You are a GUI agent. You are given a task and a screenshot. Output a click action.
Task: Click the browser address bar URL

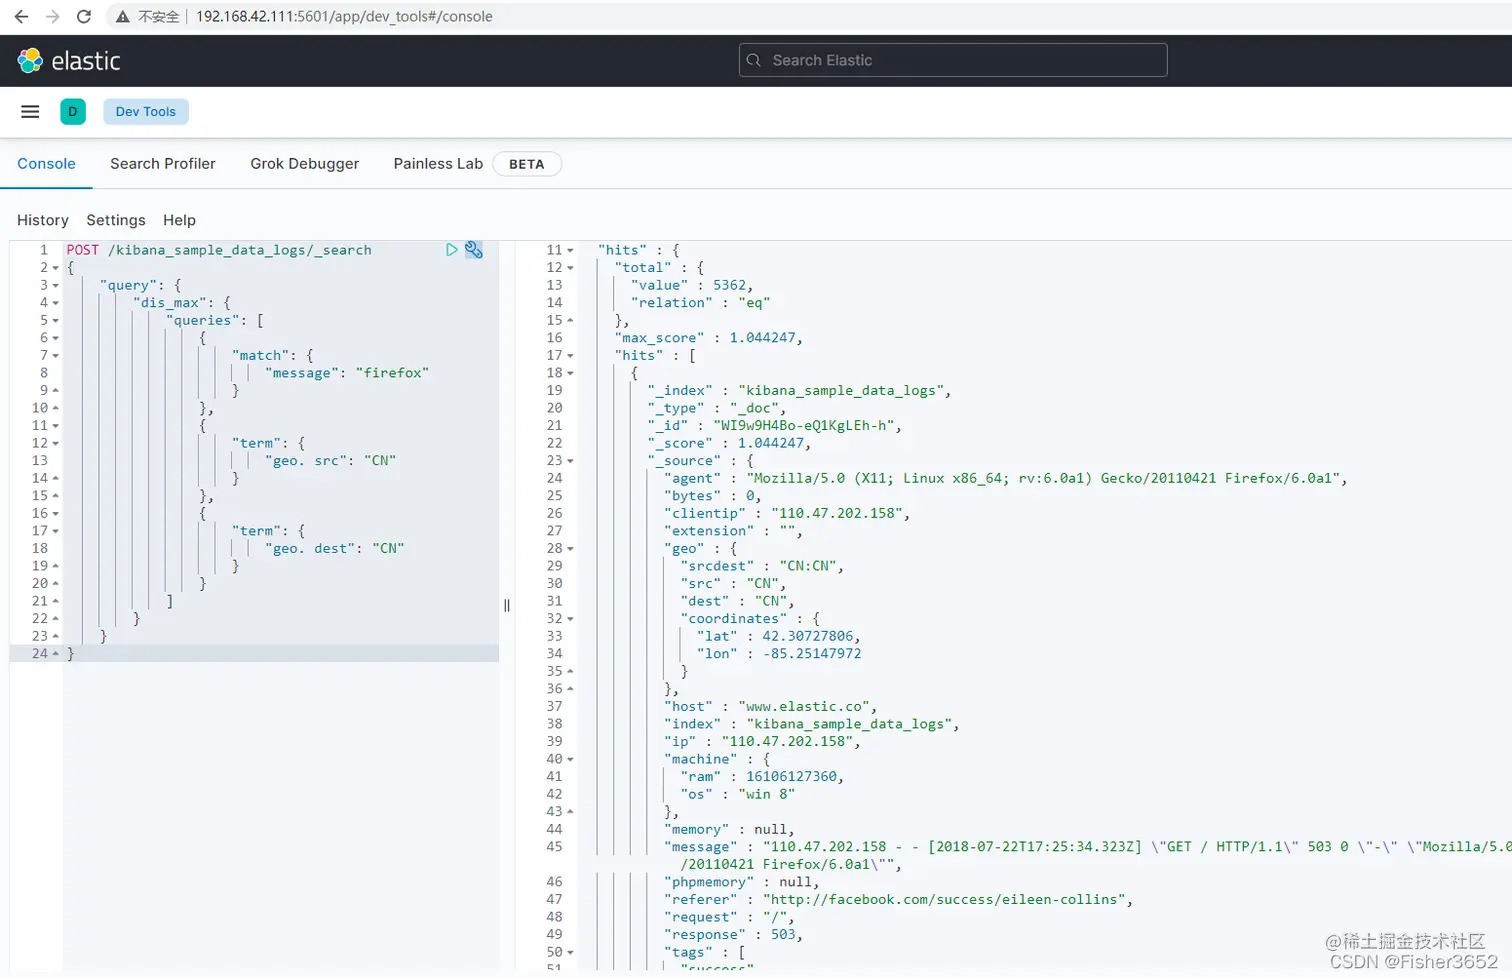coord(344,17)
